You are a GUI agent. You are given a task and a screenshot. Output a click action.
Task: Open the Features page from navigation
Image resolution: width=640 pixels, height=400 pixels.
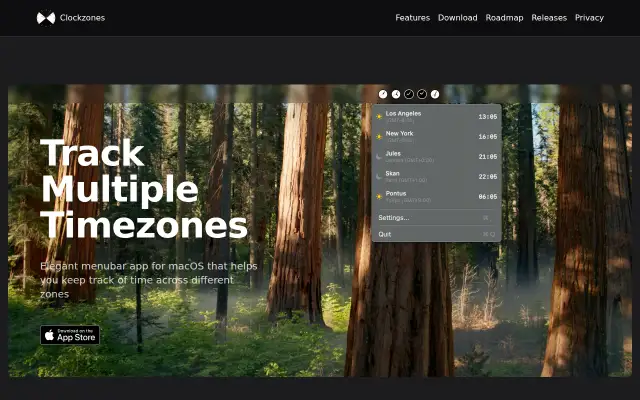coord(412,18)
